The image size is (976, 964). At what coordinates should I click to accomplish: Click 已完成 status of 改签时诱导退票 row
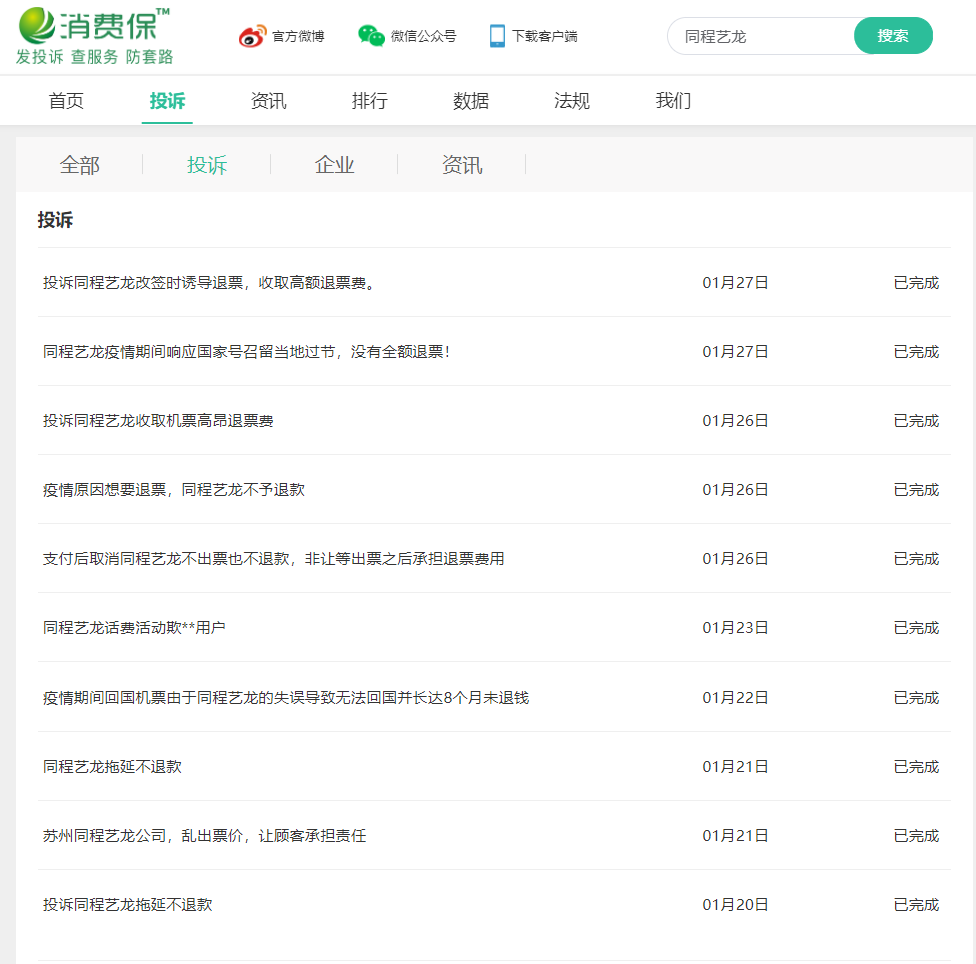point(916,283)
